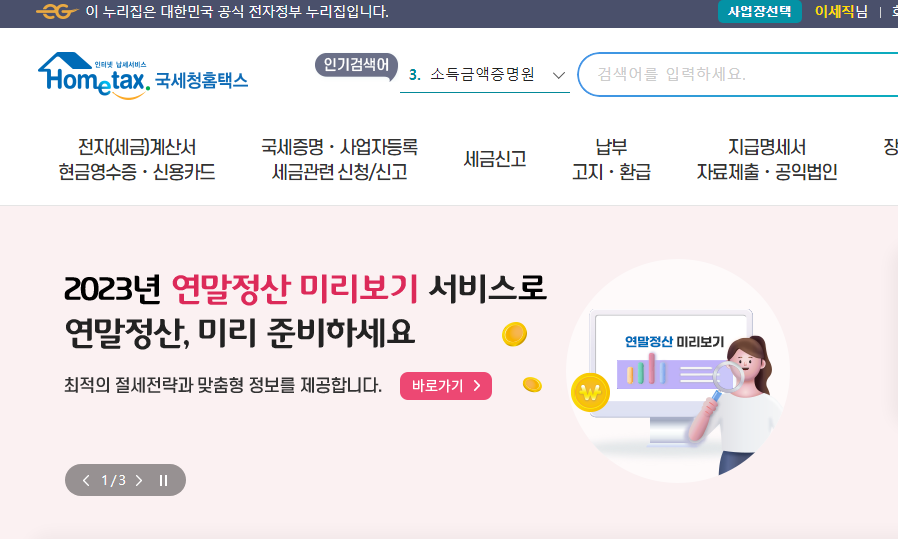This screenshot has width=898, height=539.
Task: Select the 소득금액증명원 popular search term
Action: (482, 74)
